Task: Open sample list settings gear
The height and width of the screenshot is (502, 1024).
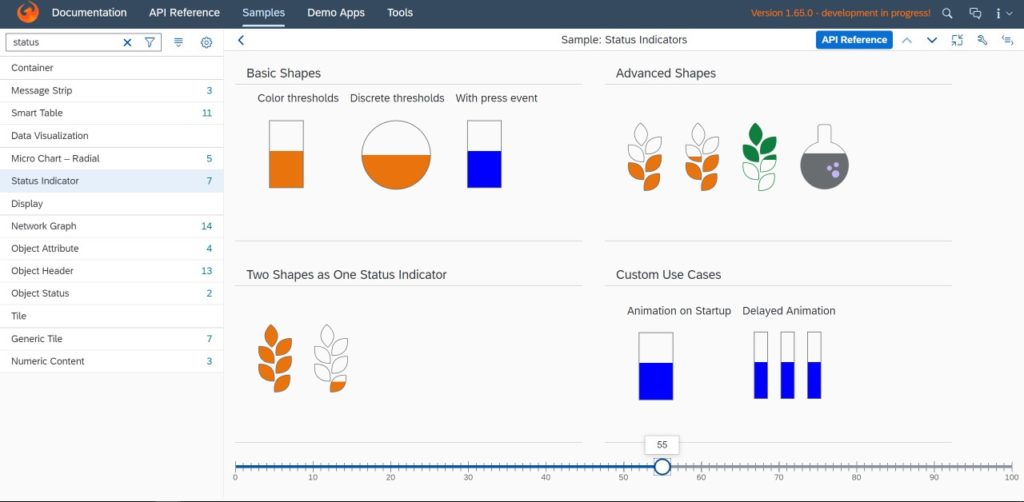Action: [x=206, y=42]
